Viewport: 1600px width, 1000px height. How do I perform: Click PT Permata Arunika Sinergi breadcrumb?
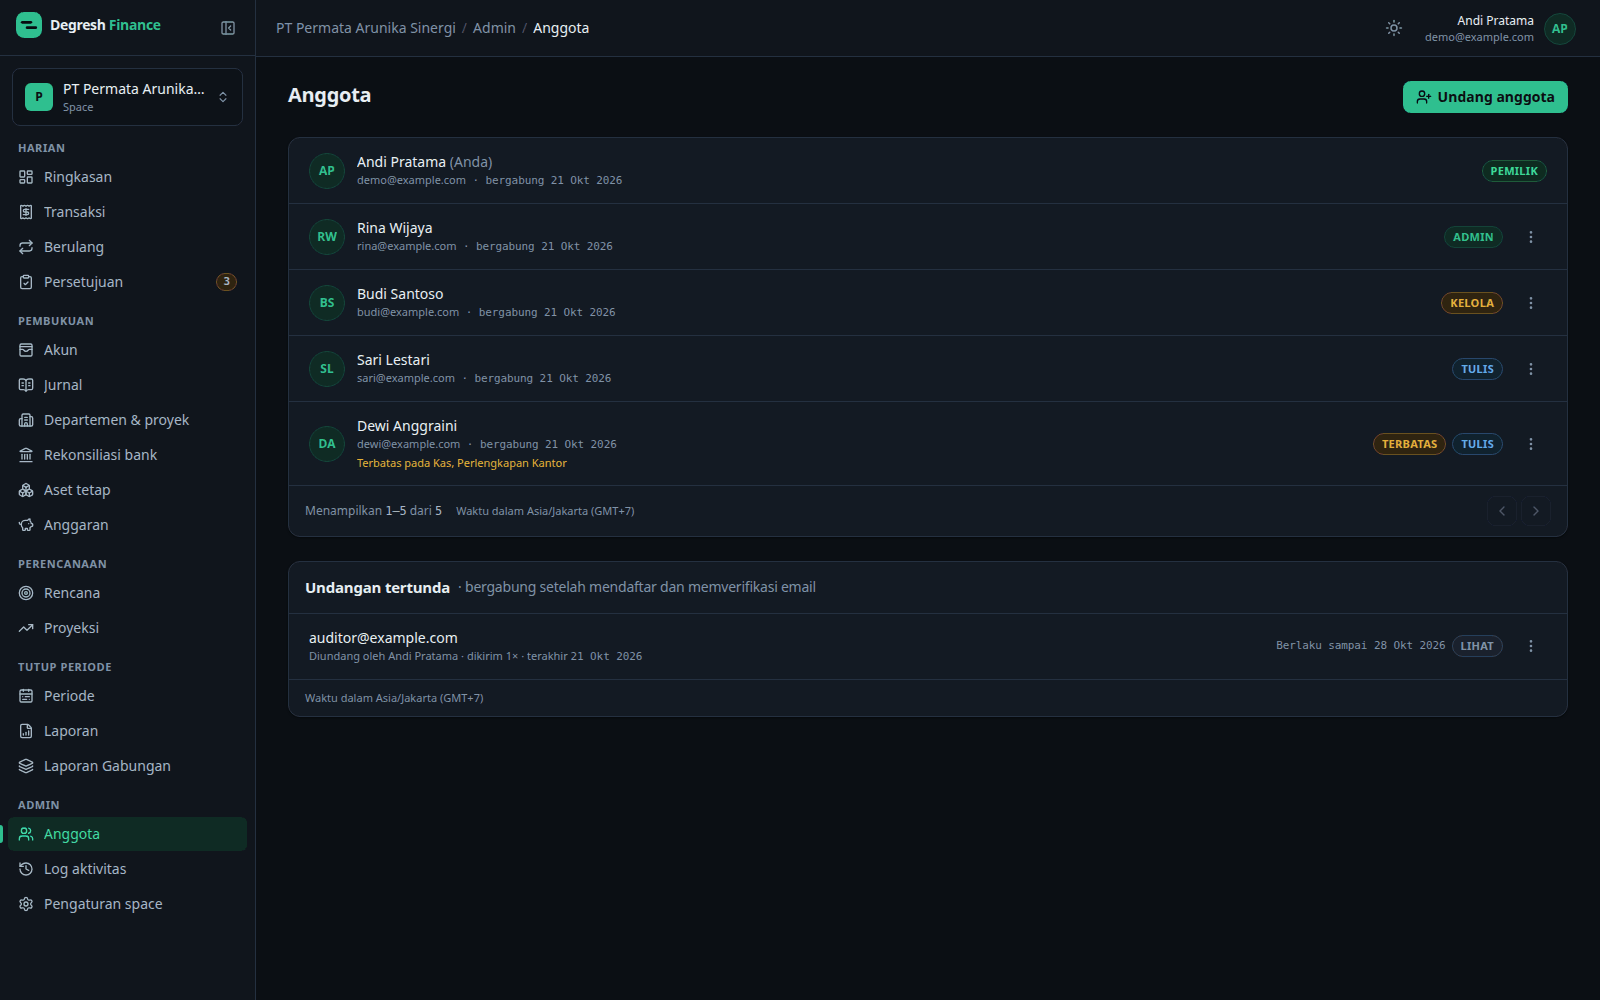366,28
